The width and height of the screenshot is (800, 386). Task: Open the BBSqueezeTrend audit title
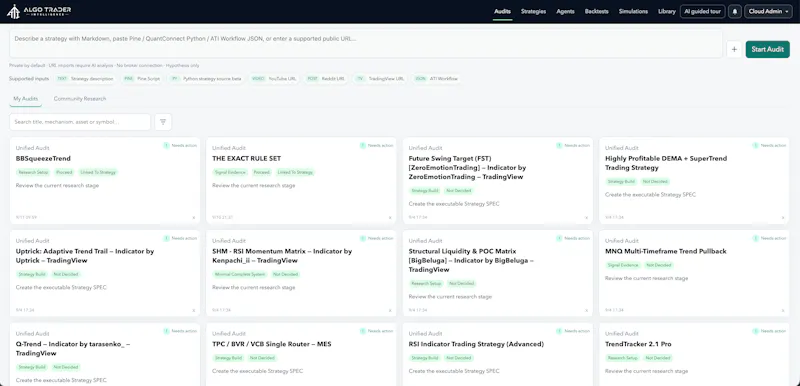click(43, 159)
